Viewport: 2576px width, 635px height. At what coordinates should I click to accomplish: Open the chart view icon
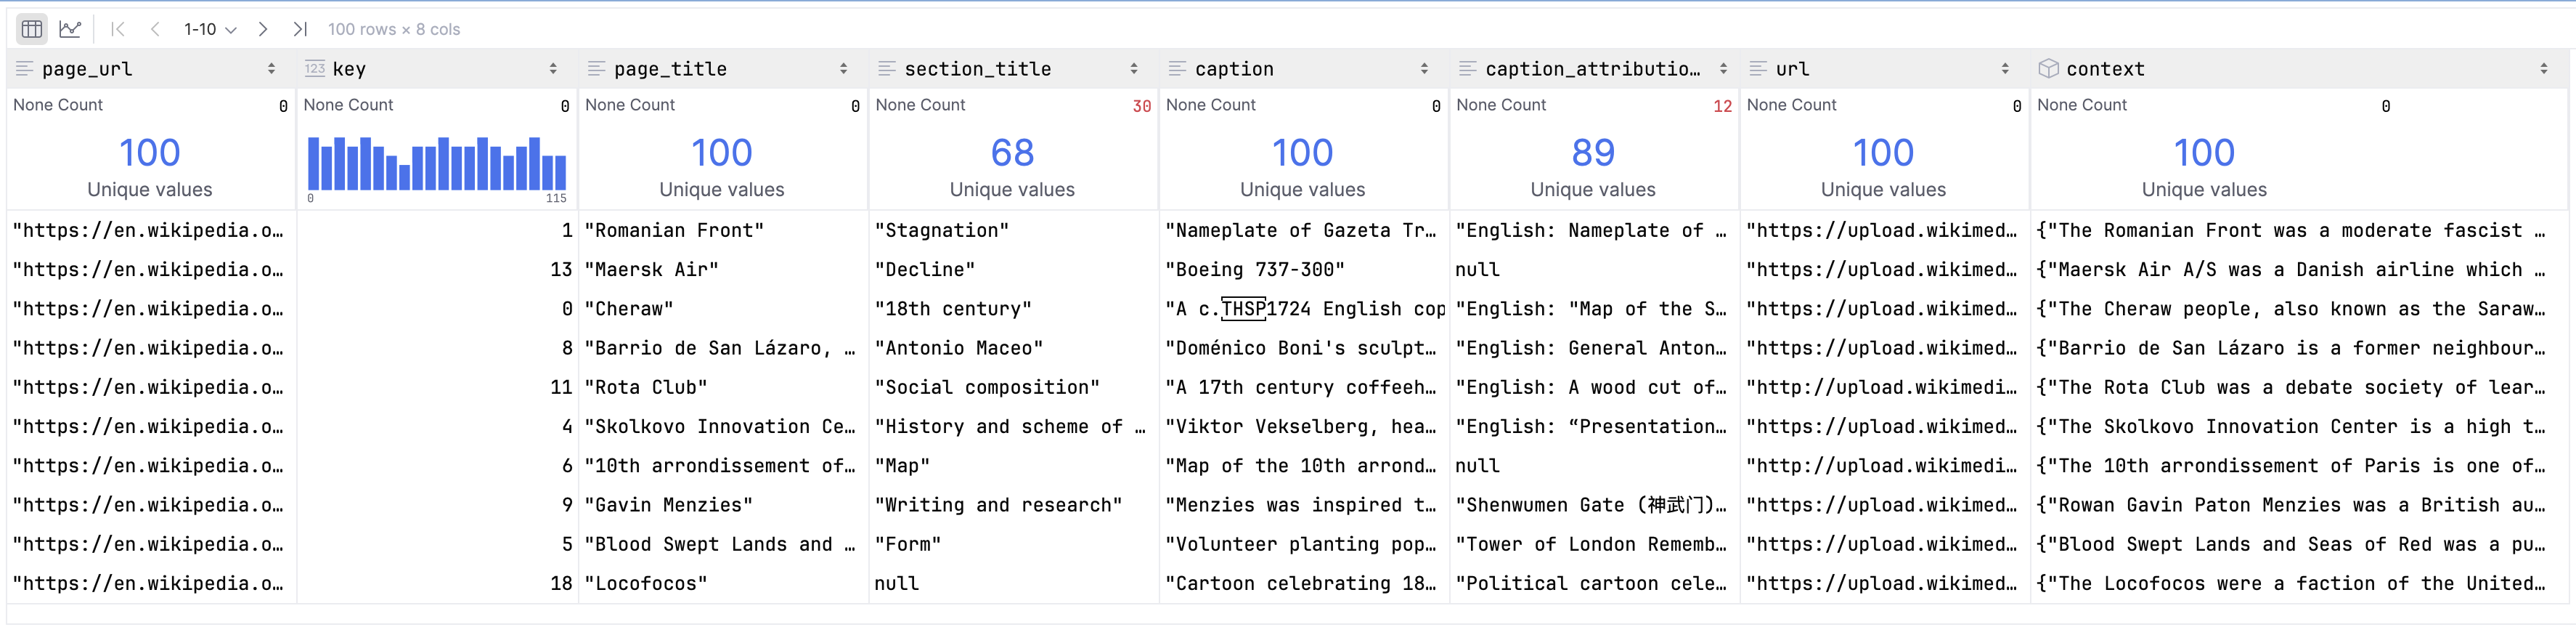click(70, 29)
